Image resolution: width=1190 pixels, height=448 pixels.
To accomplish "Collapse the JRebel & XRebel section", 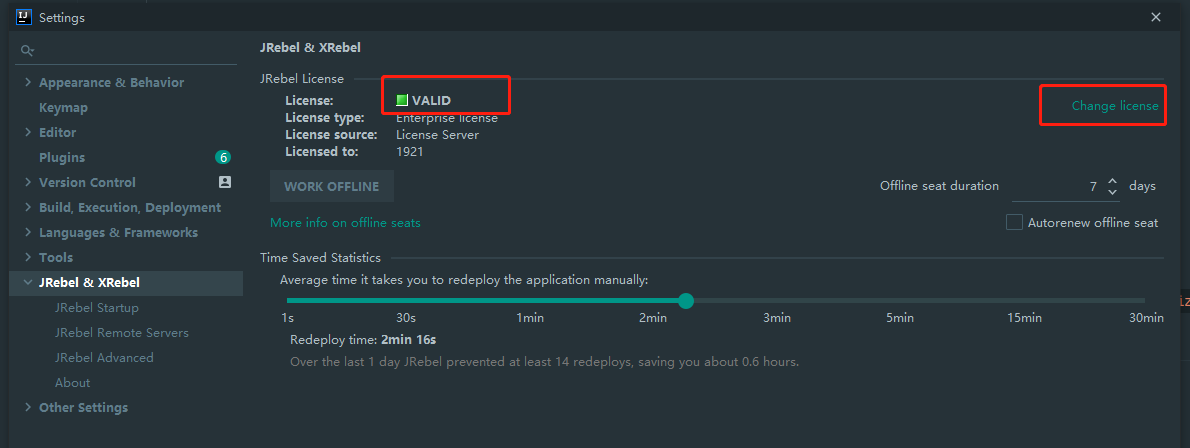I will click(x=28, y=282).
